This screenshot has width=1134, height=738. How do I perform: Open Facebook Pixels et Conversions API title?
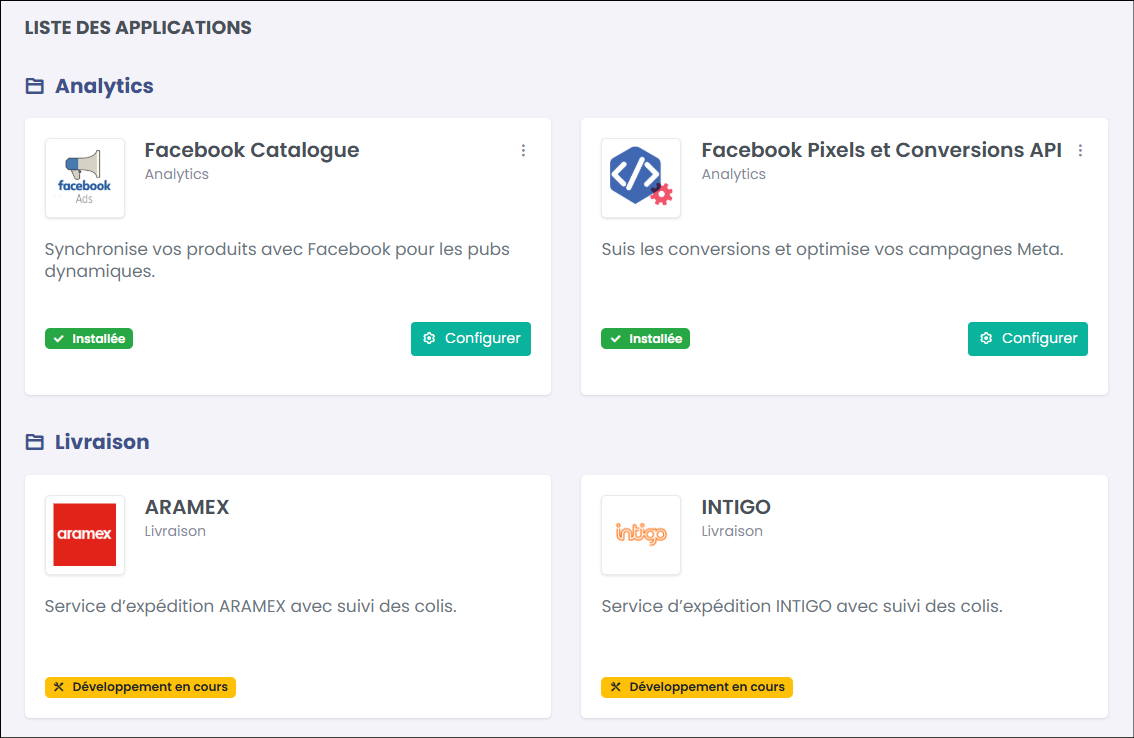pos(882,150)
